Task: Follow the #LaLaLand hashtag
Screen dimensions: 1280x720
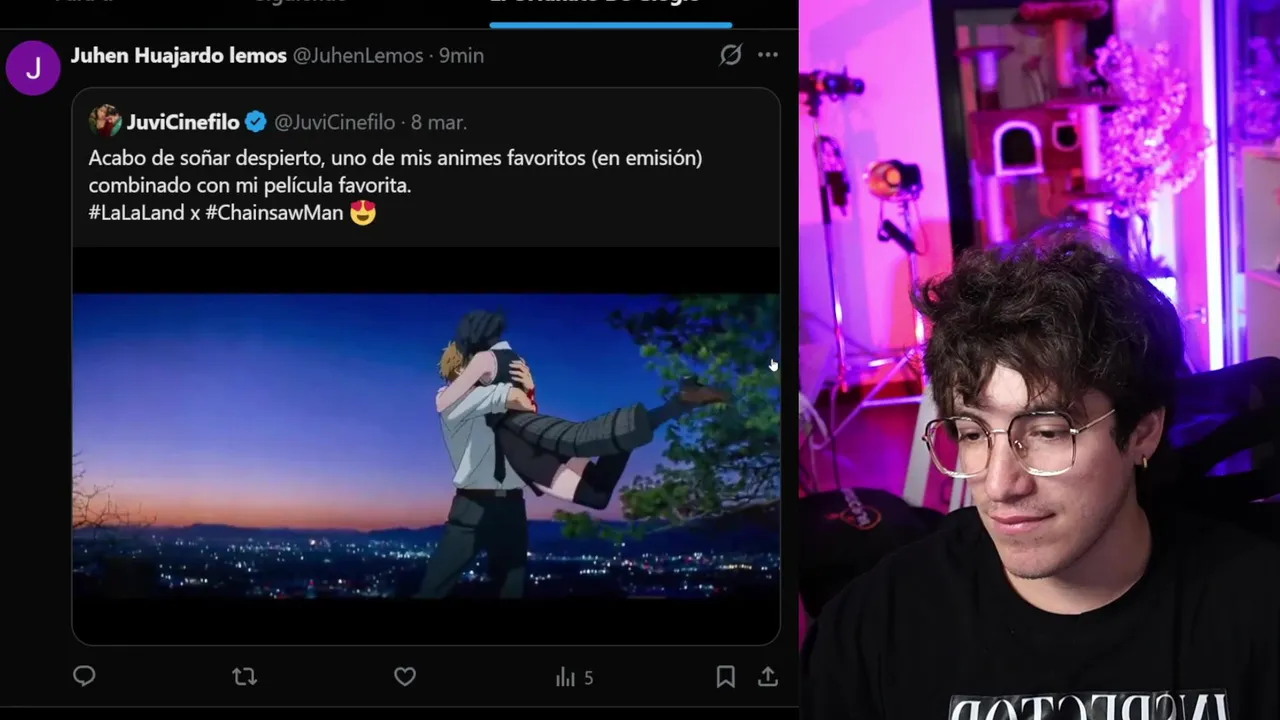Action: pyautogui.click(x=137, y=212)
